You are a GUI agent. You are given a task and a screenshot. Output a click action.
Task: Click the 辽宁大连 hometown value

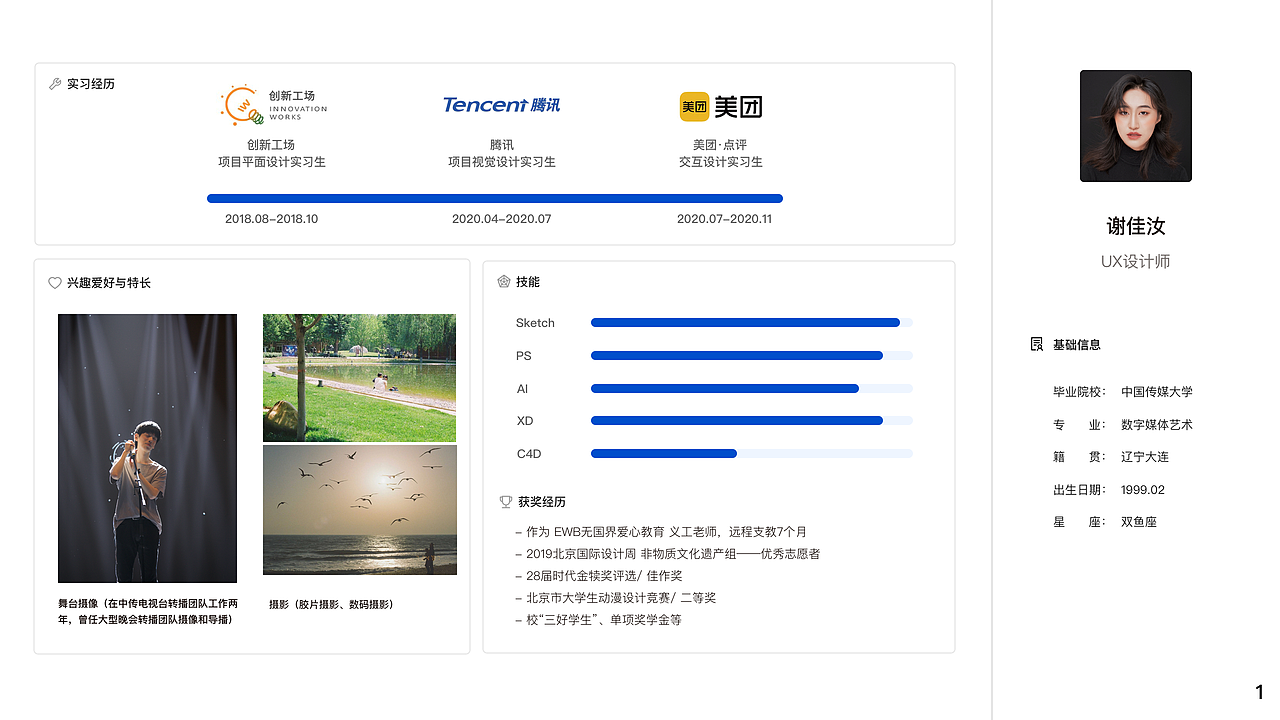pyautogui.click(x=1145, y=457)
